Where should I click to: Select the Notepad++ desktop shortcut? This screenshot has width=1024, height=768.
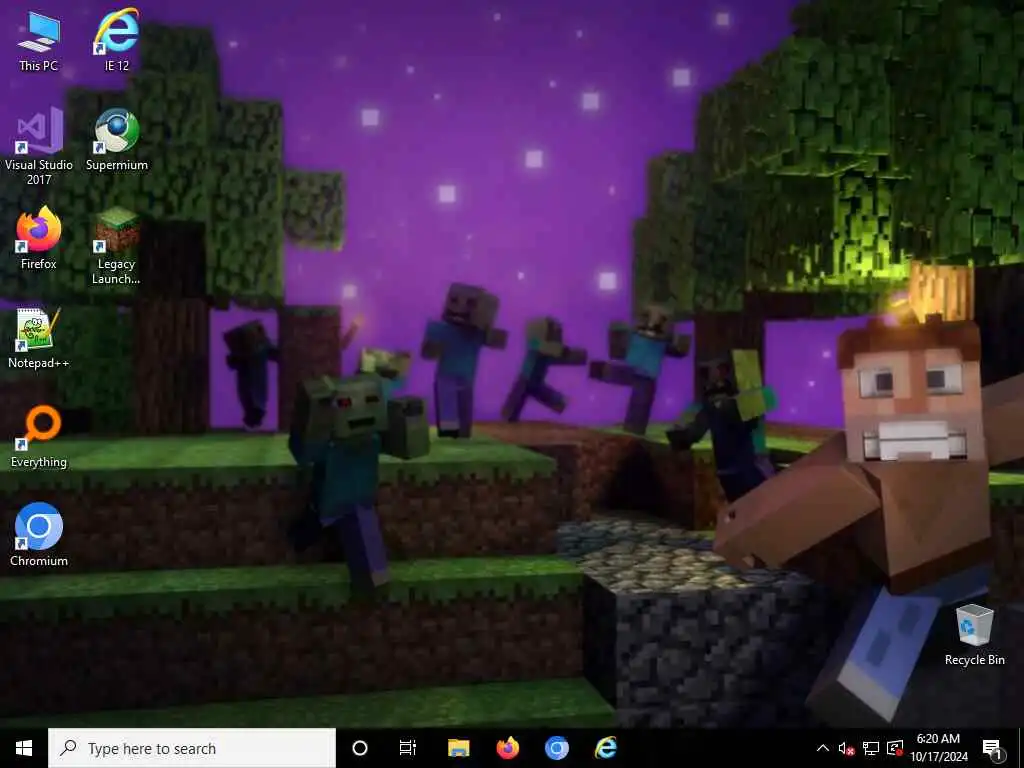click(39, 338)
